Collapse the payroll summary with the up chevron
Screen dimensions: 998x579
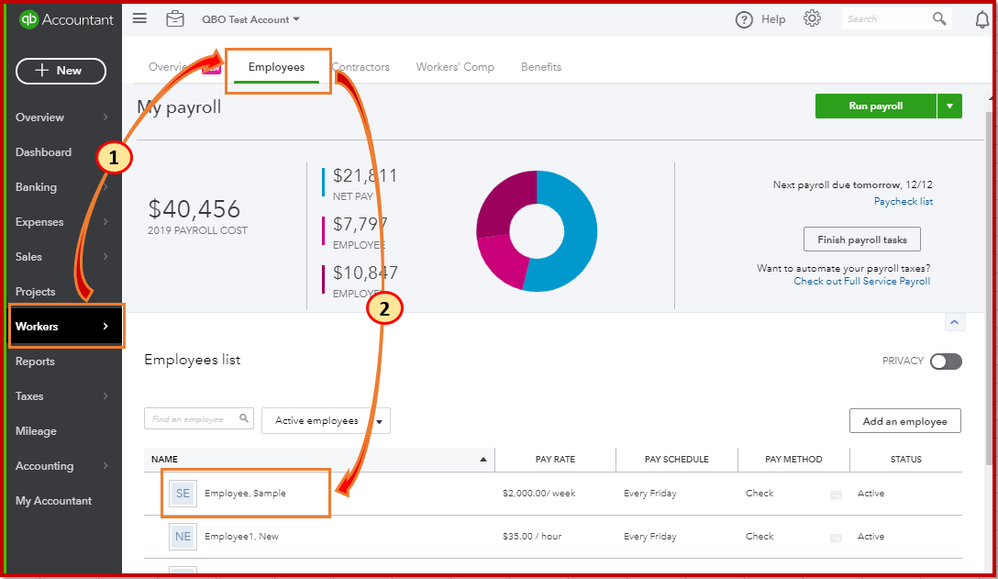954,322
